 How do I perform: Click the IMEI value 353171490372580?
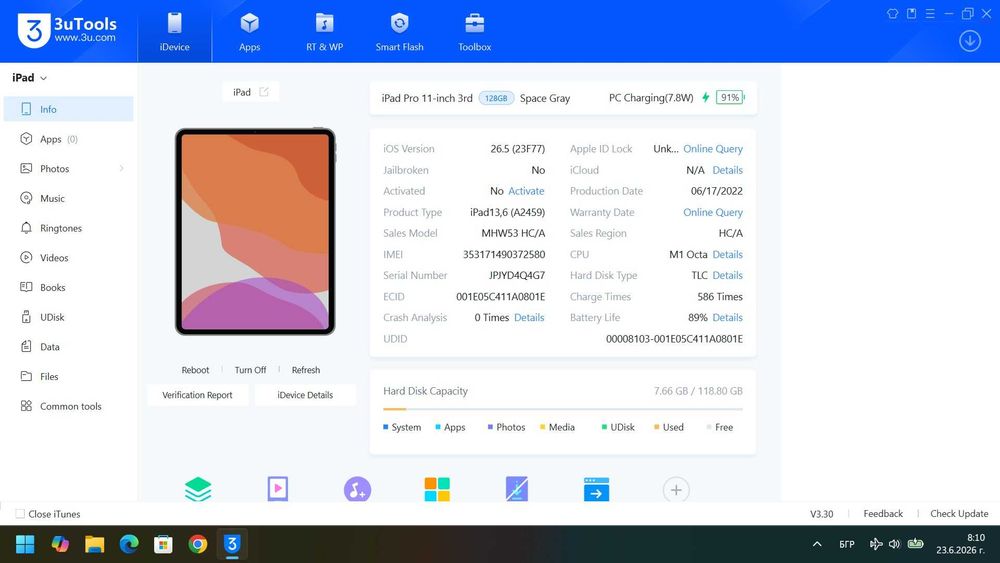click(504, 254)
